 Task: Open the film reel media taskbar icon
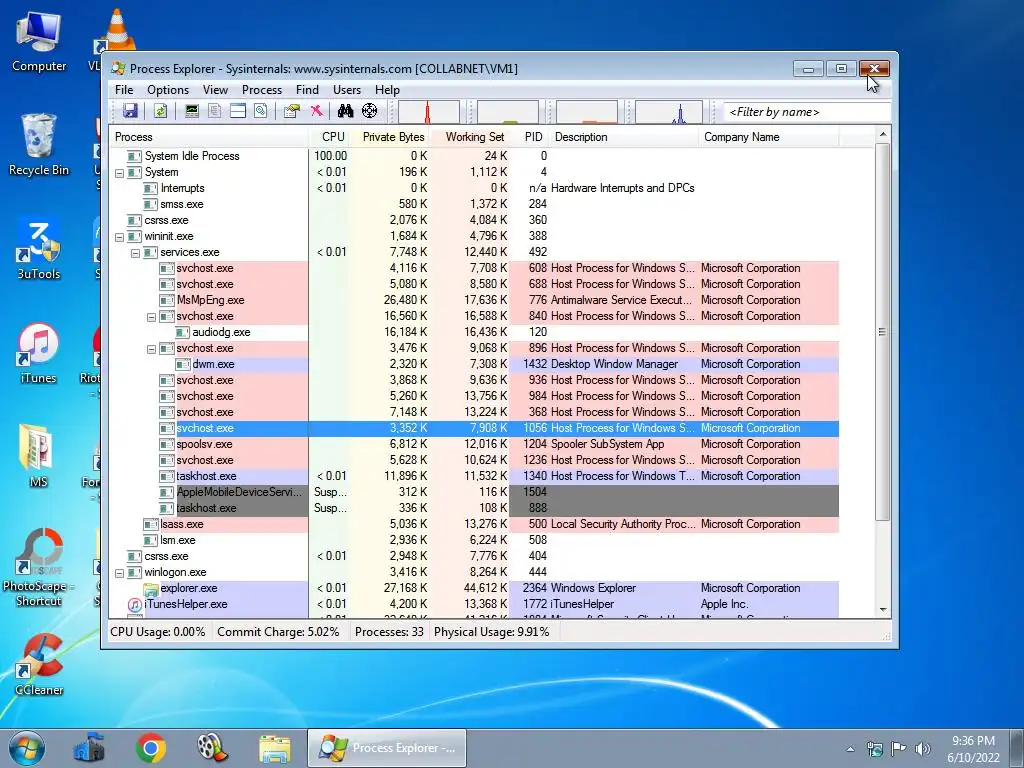click(x=213, y=748)
